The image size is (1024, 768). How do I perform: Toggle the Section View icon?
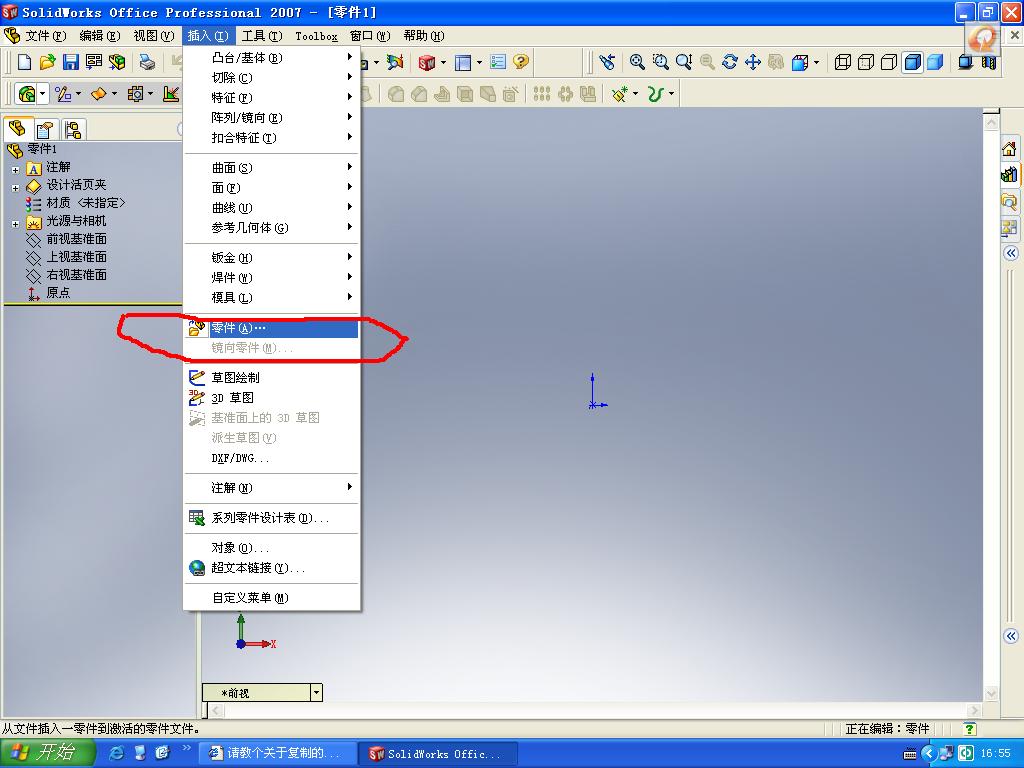pyautogui.click(x=989, y=62)
